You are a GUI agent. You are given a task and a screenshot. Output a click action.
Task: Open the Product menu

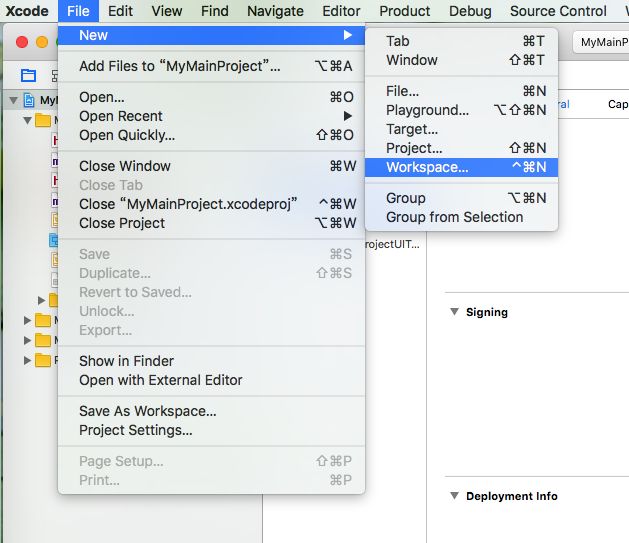[x=405, y=11]
